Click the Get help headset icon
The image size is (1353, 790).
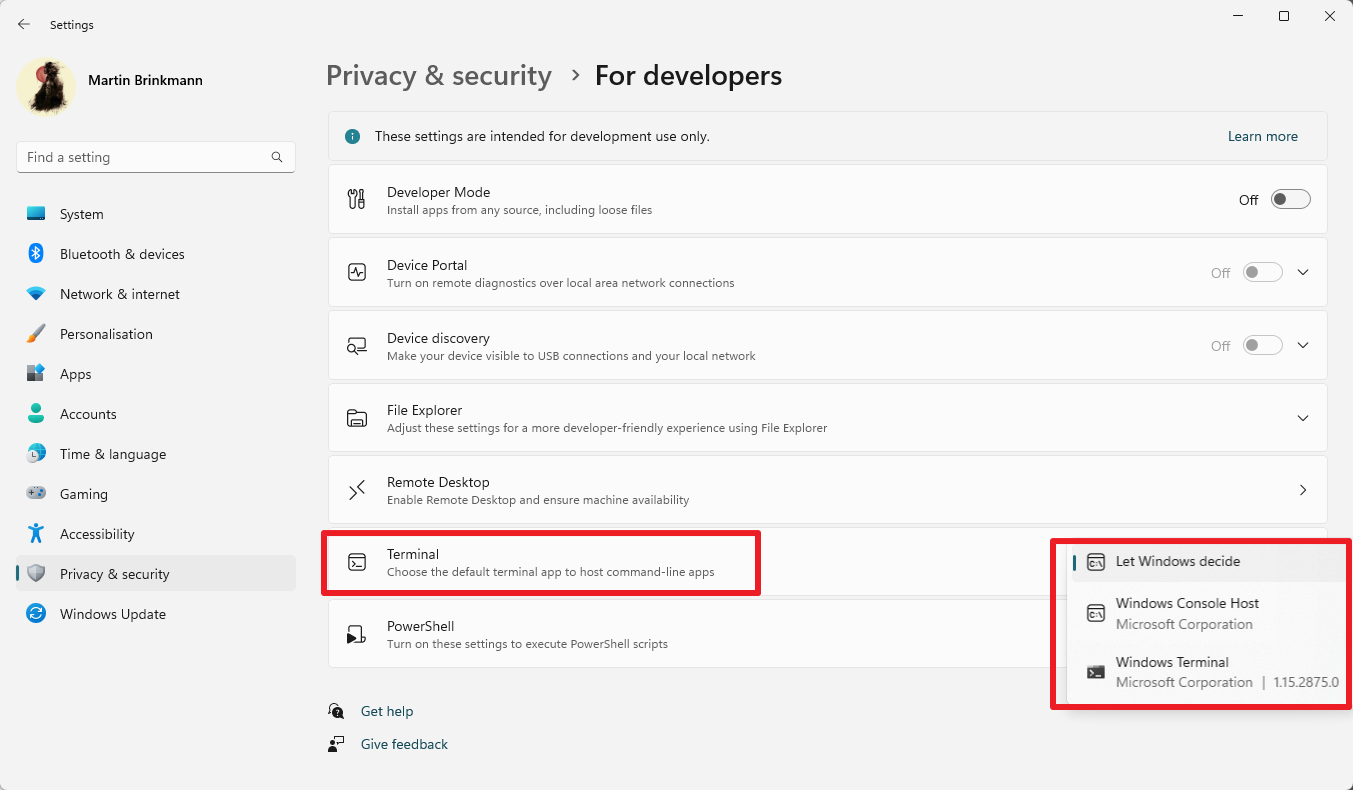tap(336, 711)
